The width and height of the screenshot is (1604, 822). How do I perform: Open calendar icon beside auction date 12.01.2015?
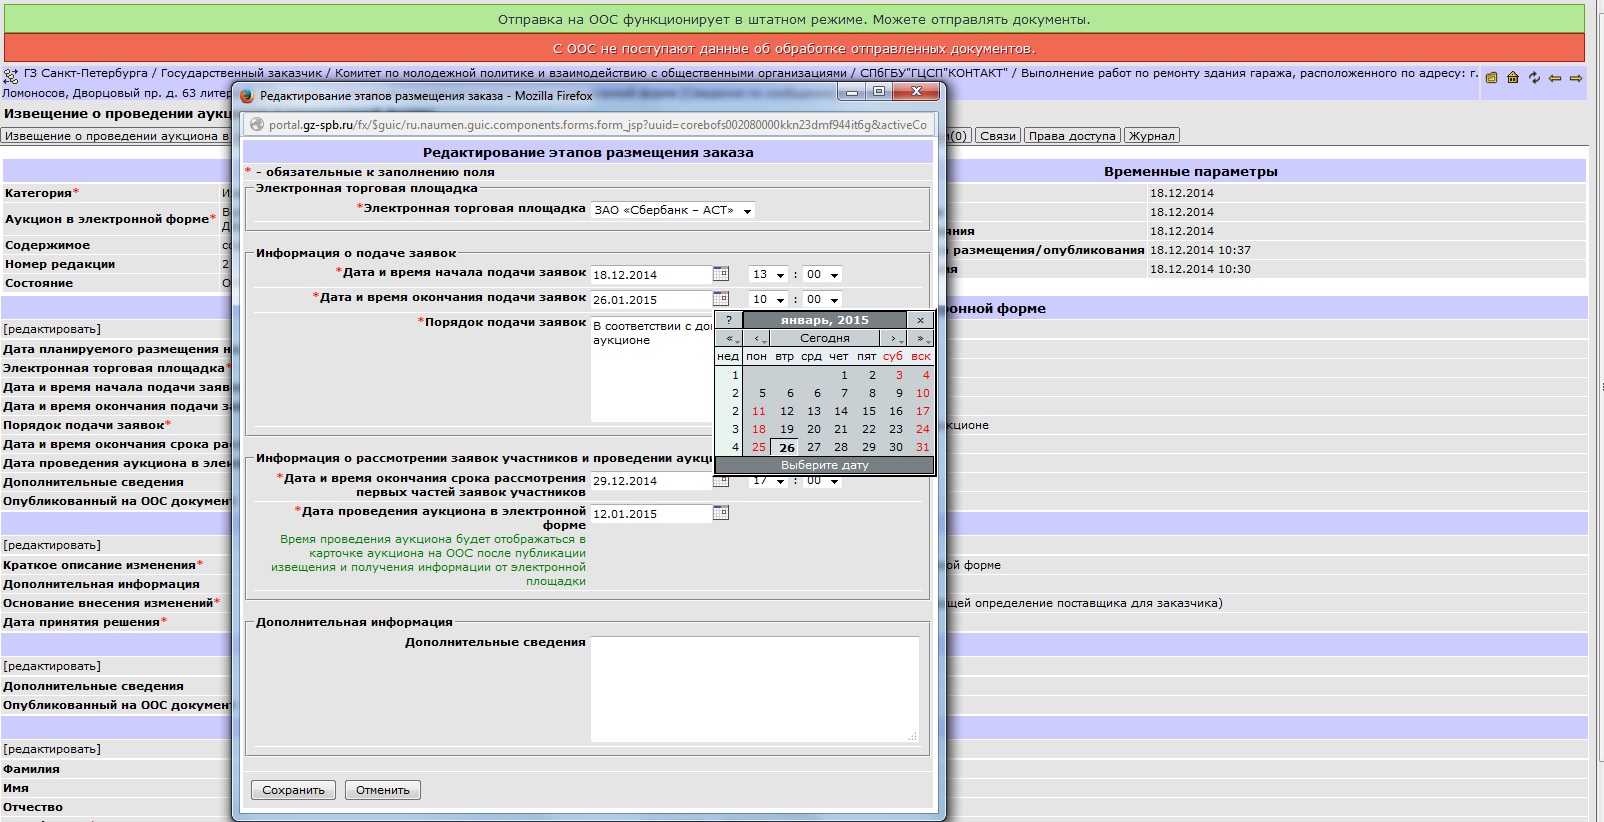[x=721, y=513]
